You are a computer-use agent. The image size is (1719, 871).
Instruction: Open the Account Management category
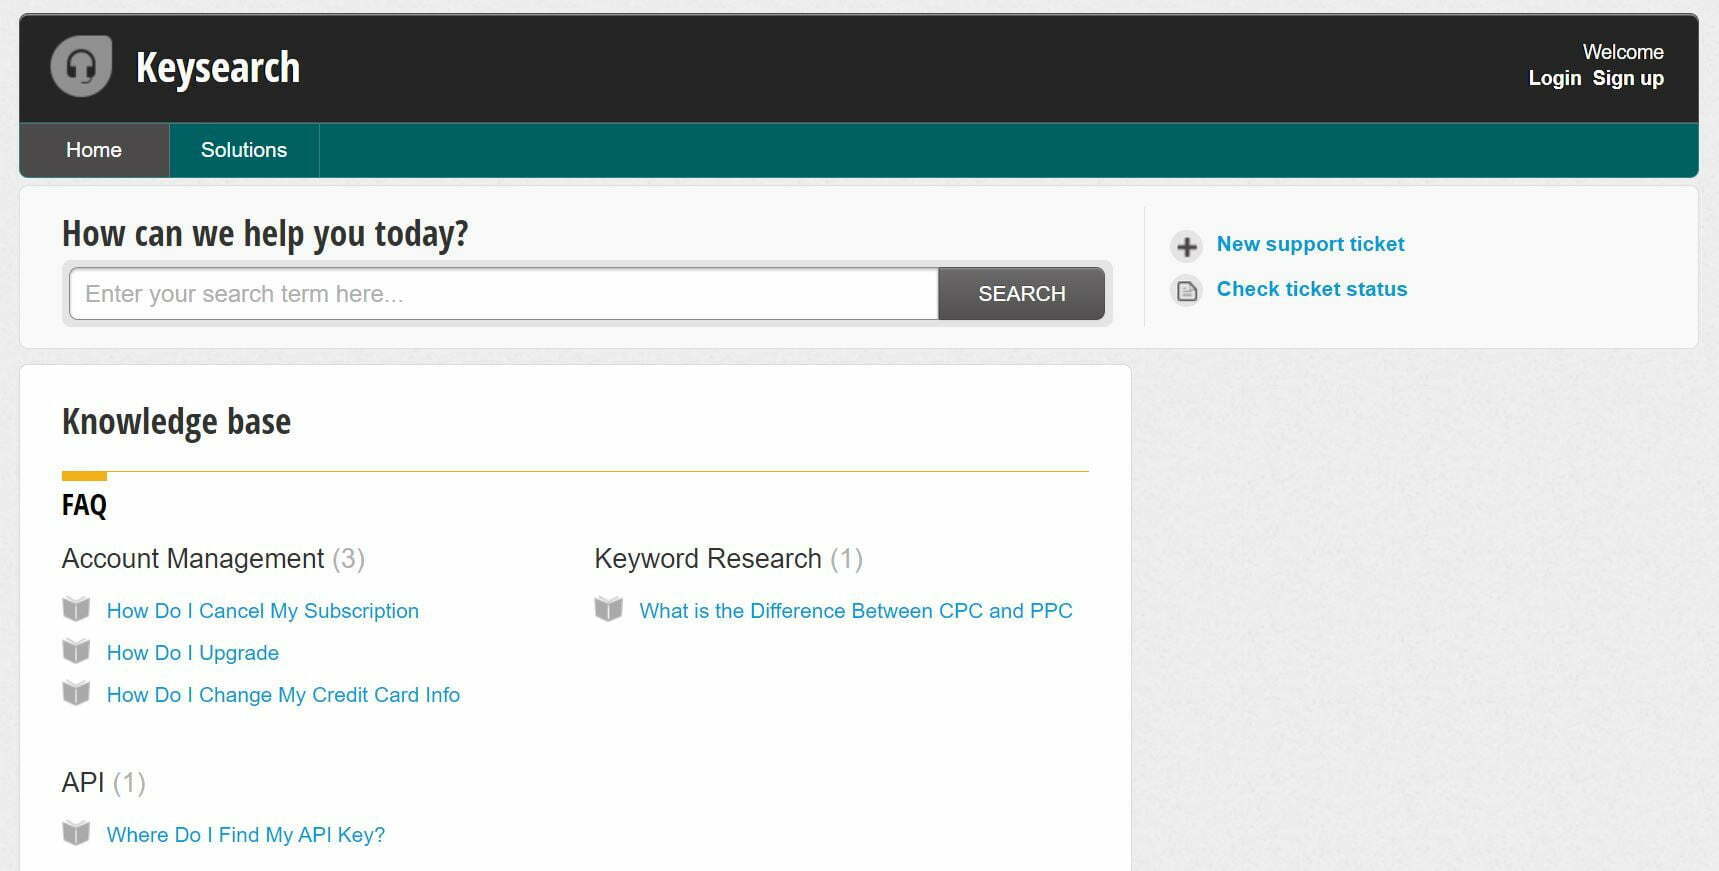tap(193, 558)
